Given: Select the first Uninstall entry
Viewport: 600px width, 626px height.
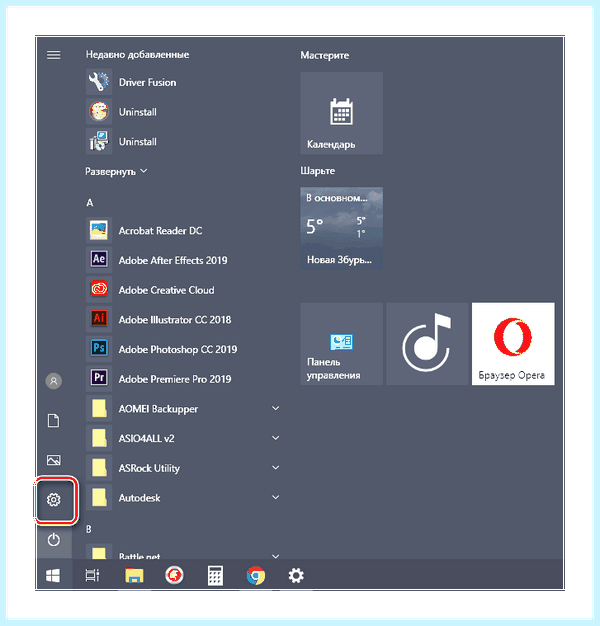Looking at the screenshot, I should [183, 112].
